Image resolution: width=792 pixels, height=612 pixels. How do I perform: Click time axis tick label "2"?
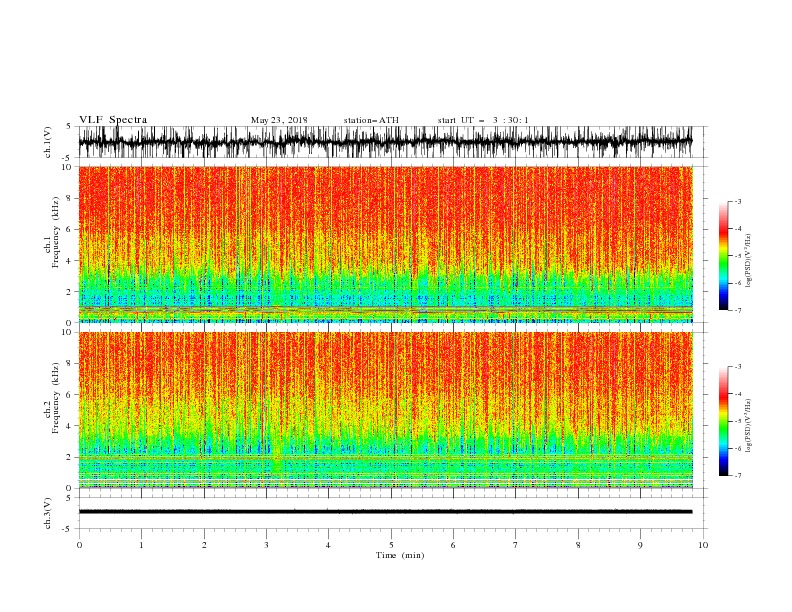click(x=204, y=545)
